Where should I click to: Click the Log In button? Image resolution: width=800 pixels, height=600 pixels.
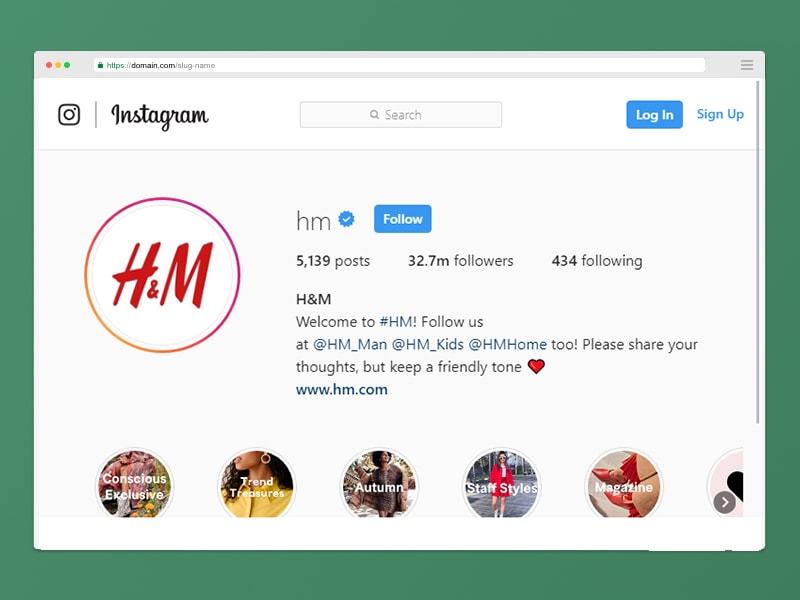[x=654, y=114]
